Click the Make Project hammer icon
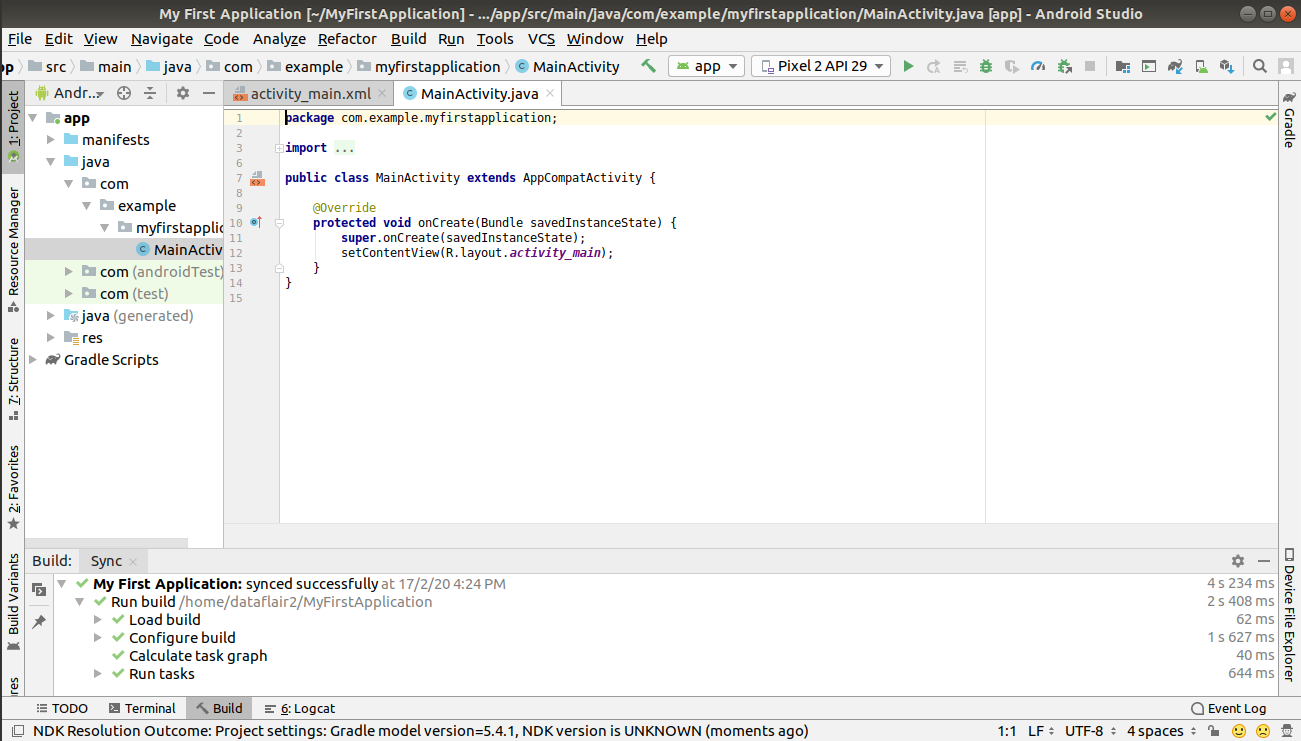 pos(649,66)
